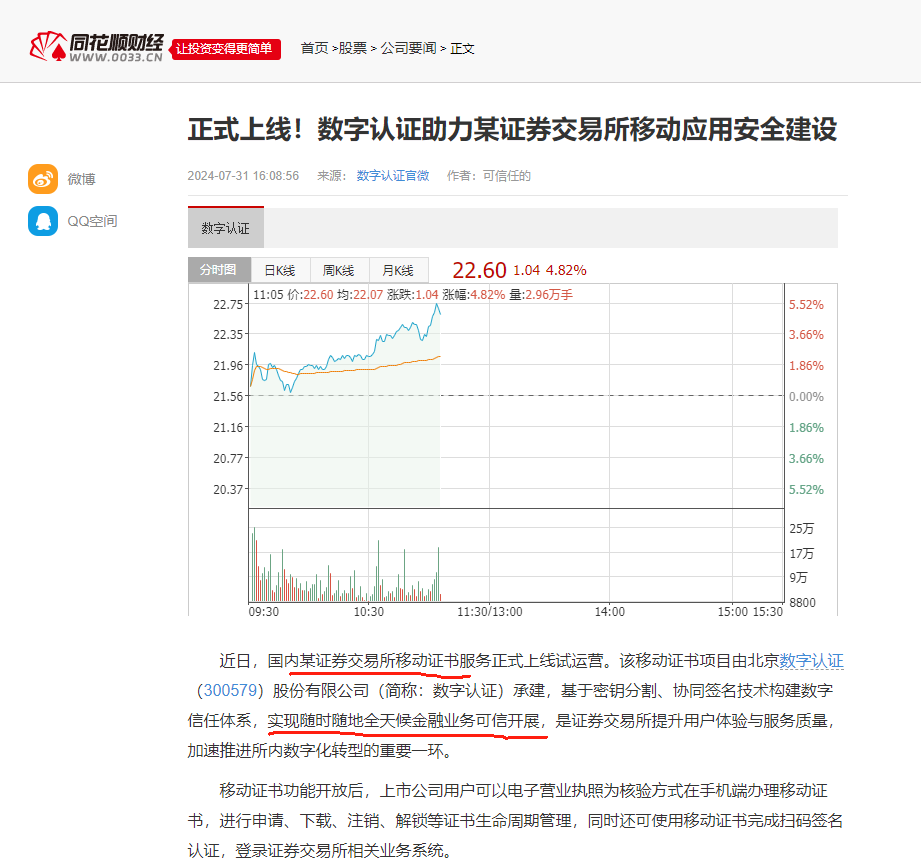Switch to 分时图 chart tab
The image size is (921, 862).
pyautogui.click(x=219, y=270)
